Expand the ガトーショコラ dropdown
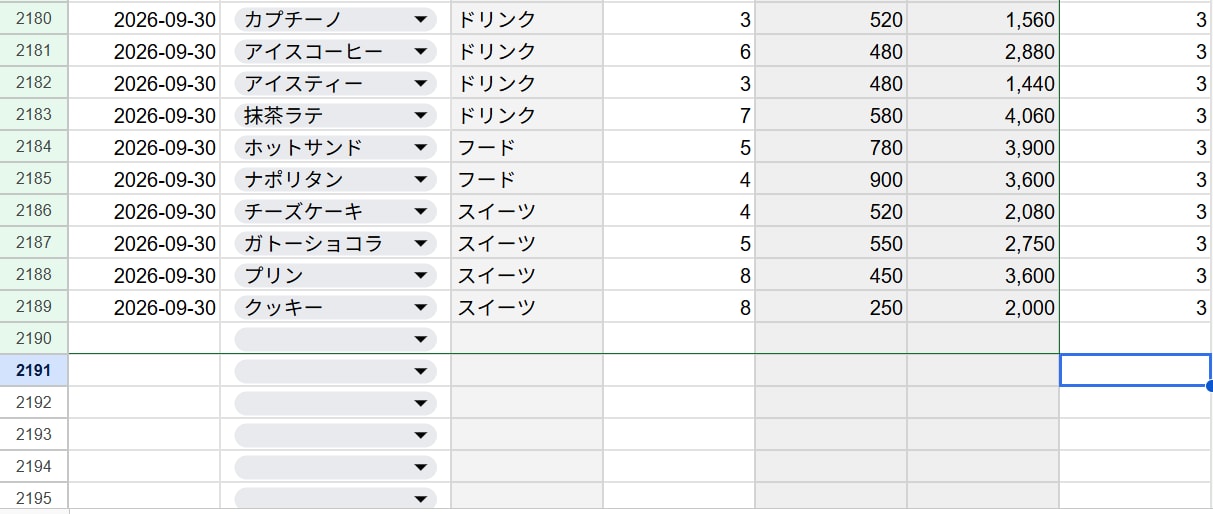The image size is (1213, 514). tap(335, 243)
